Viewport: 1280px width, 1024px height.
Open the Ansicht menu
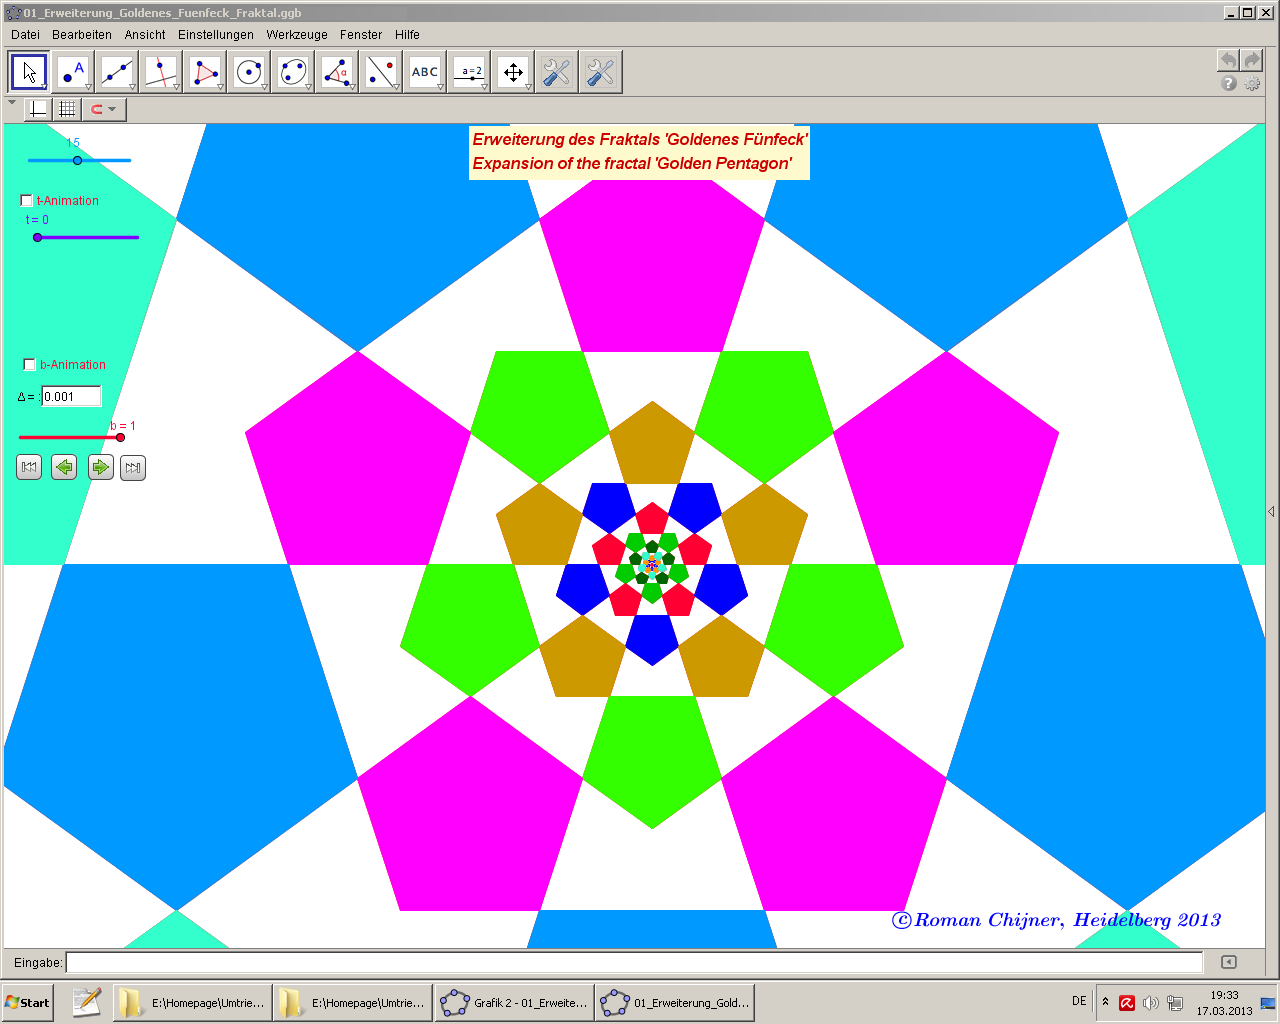145,35
